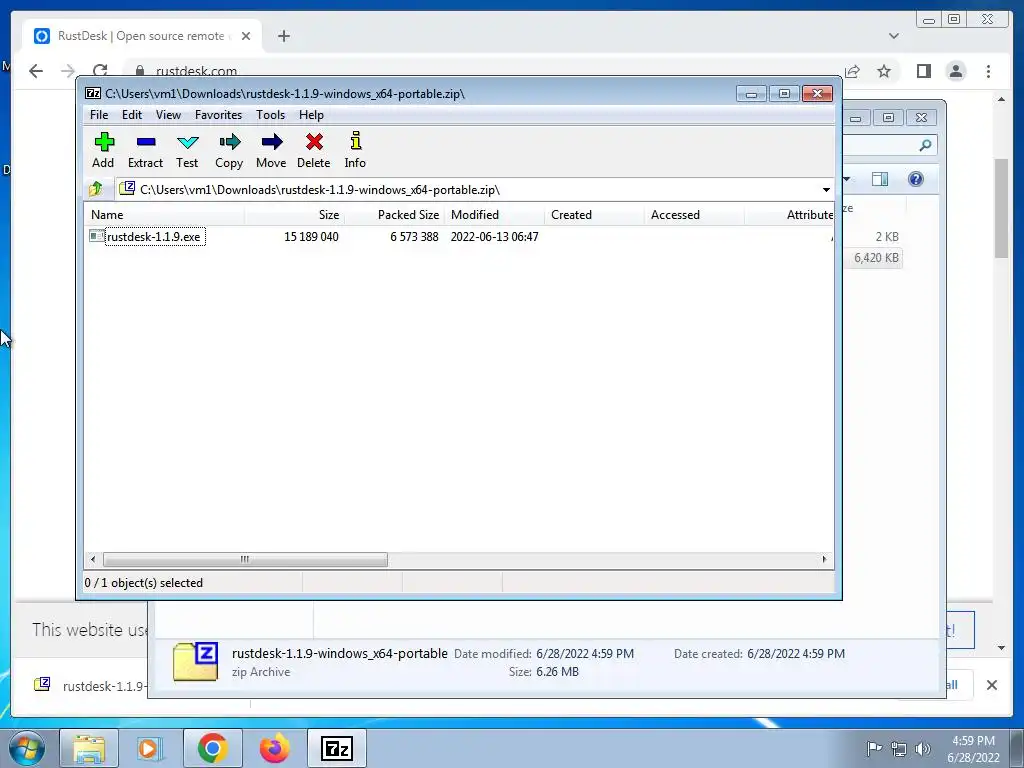
Task: Click the 7z icon in the title bar
Action: [x=93, y=93]
